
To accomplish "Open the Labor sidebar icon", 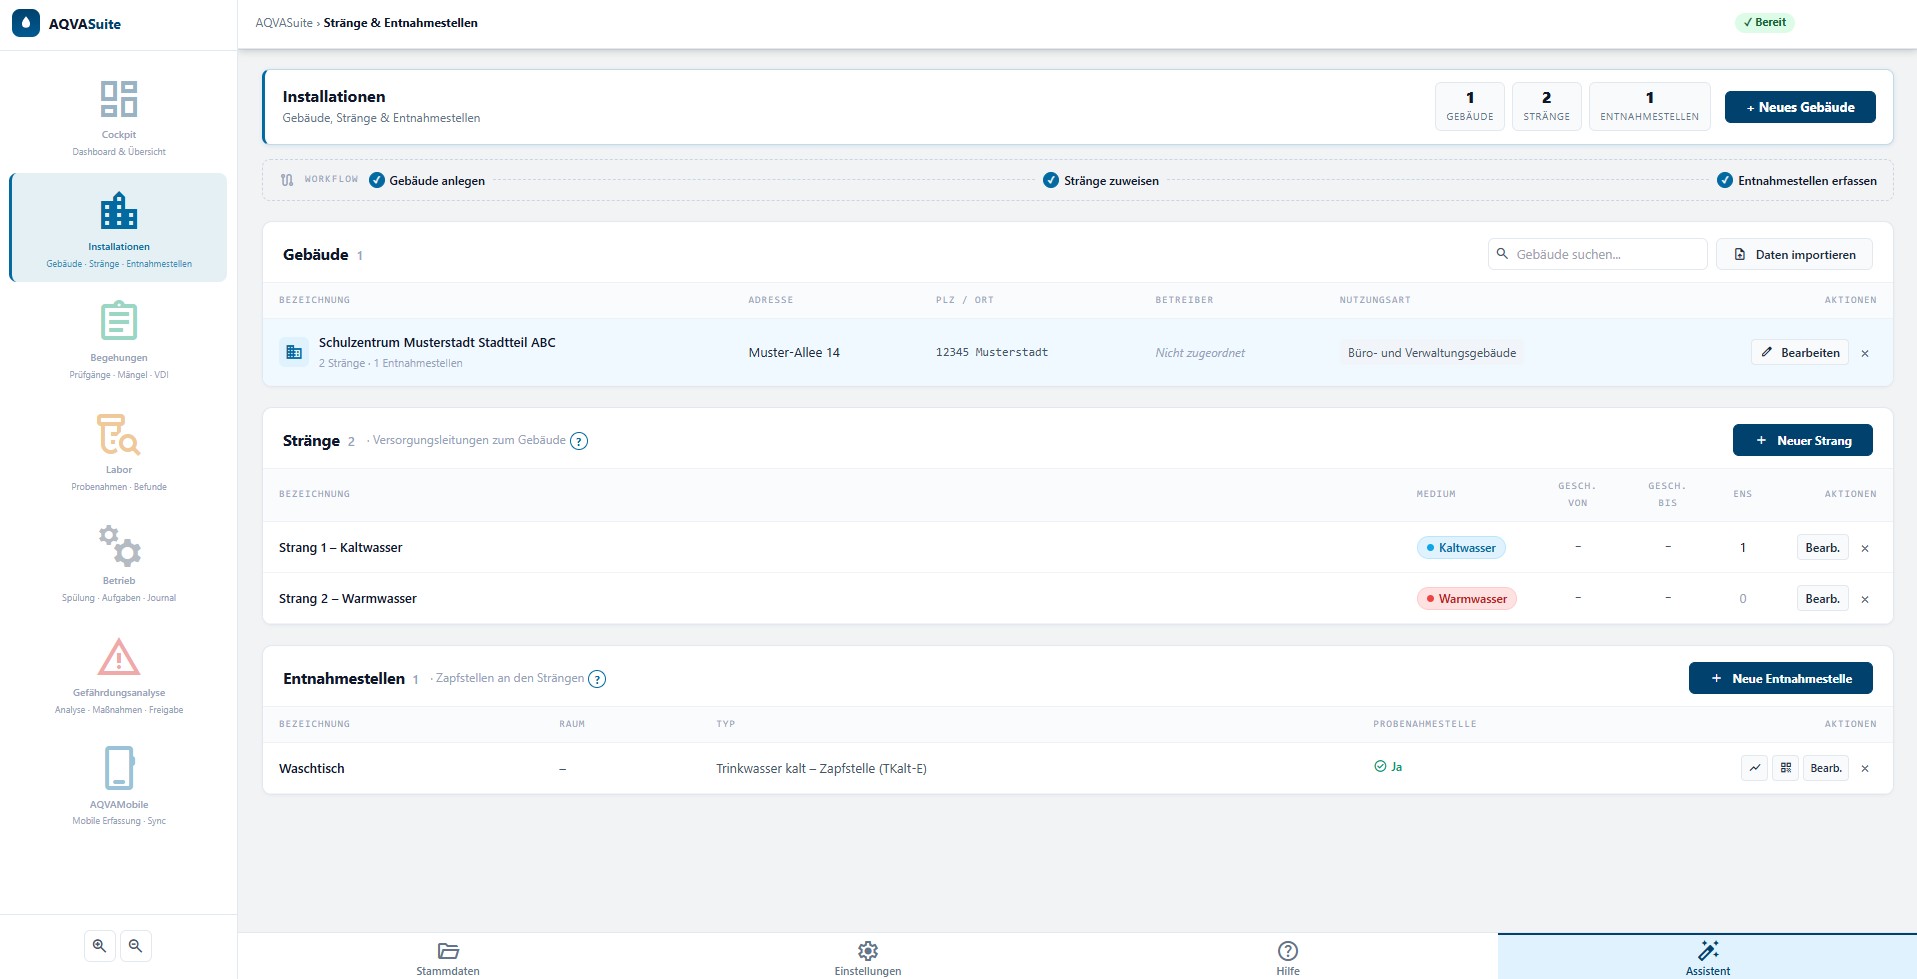I will (119, 434).
